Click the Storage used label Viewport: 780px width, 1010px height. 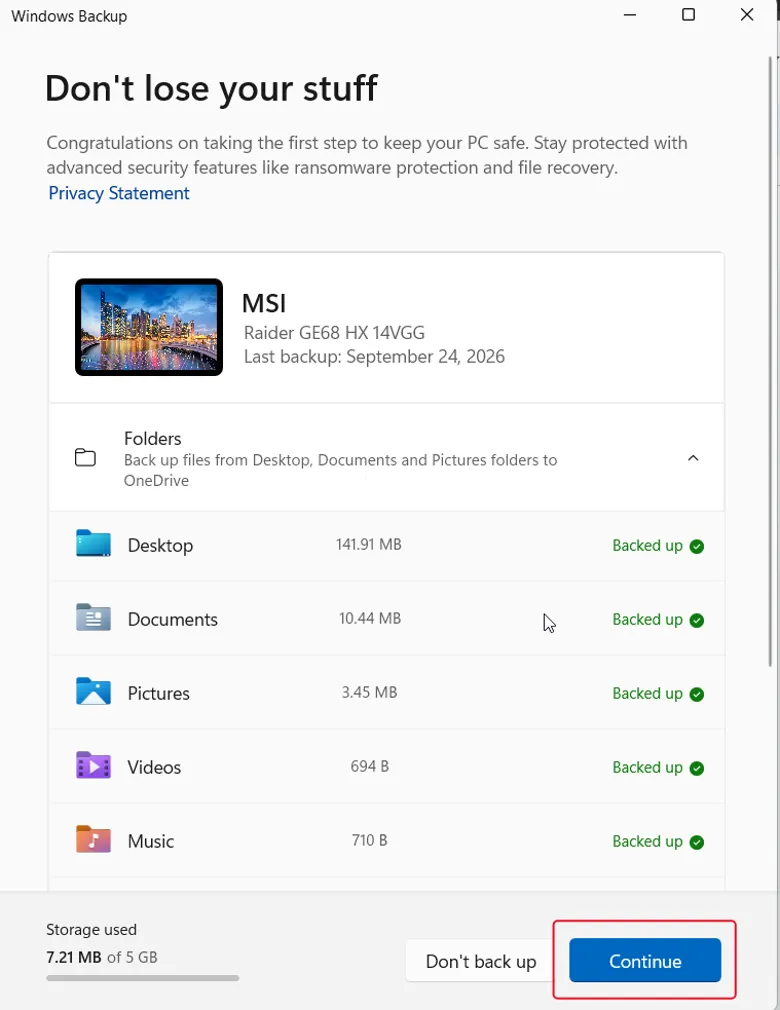(x=91, y=929)
